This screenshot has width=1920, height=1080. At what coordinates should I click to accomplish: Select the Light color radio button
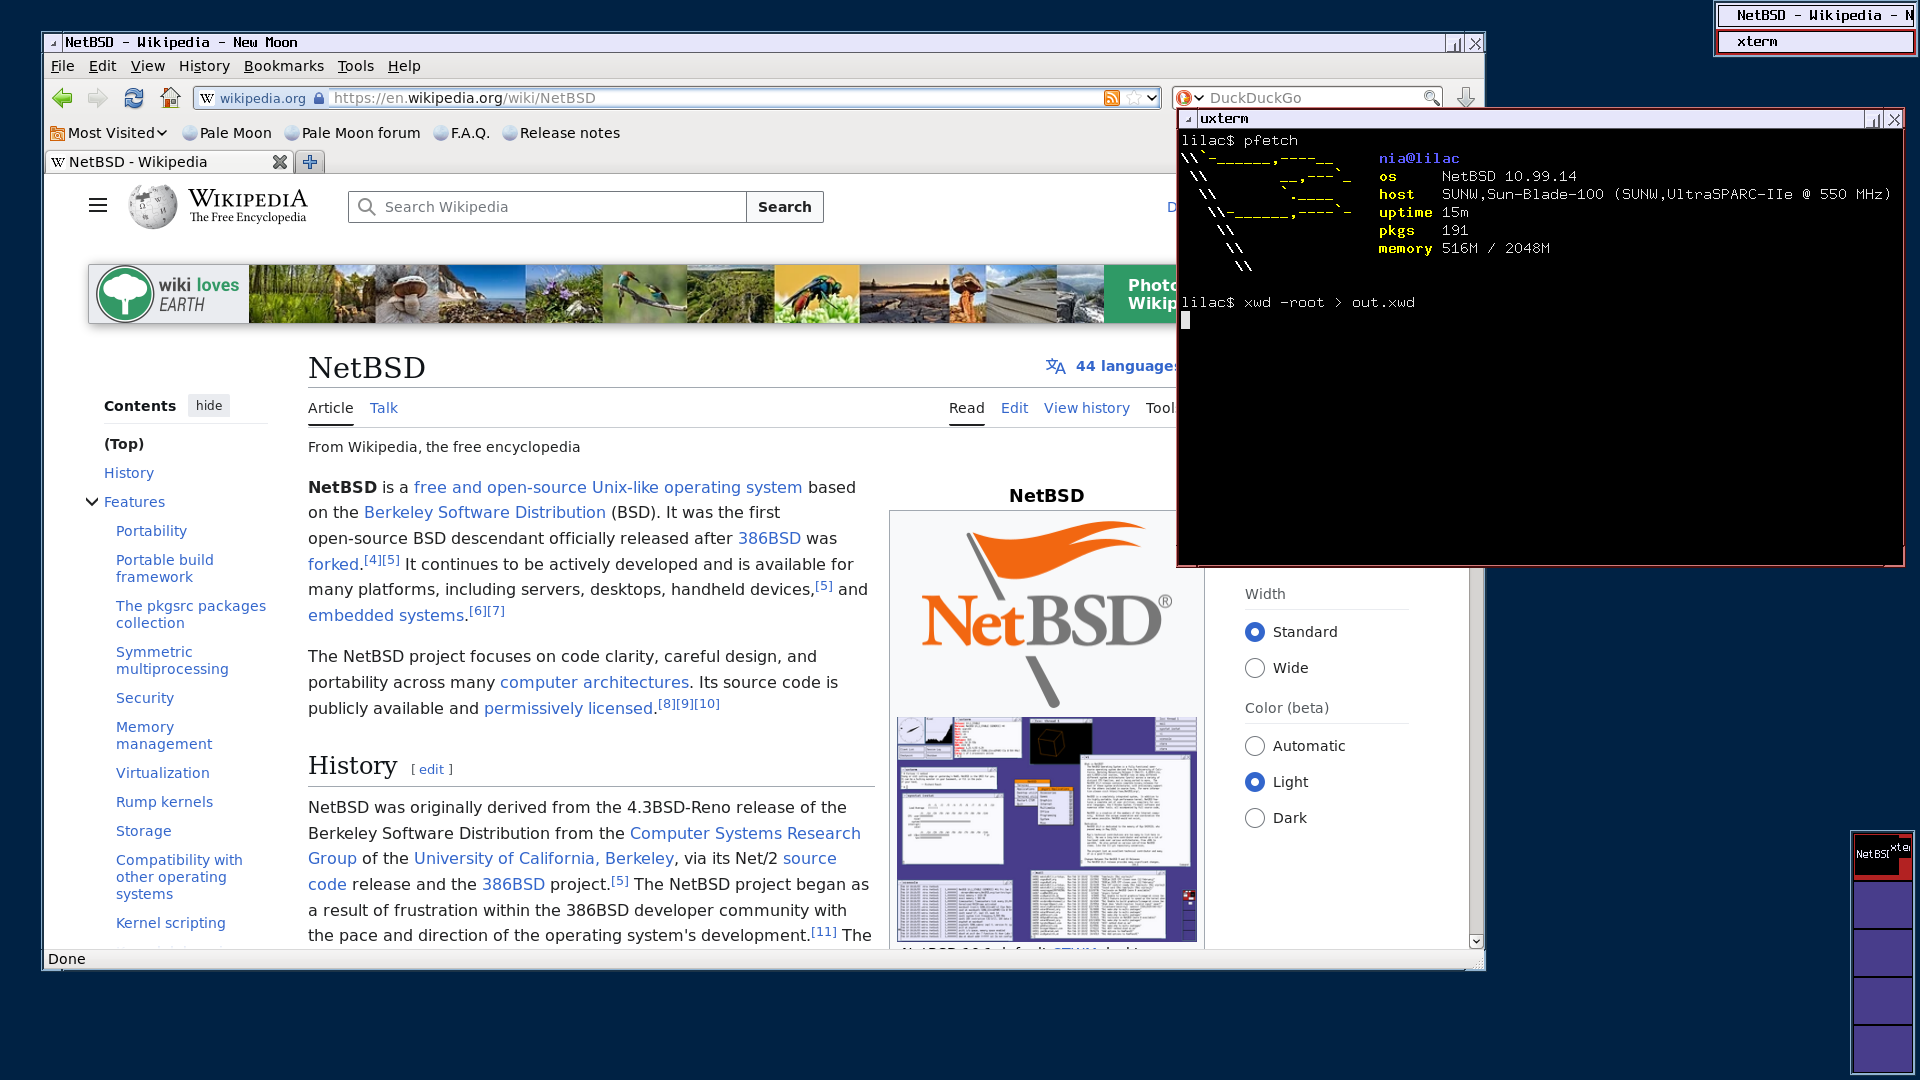[1255, 782]
